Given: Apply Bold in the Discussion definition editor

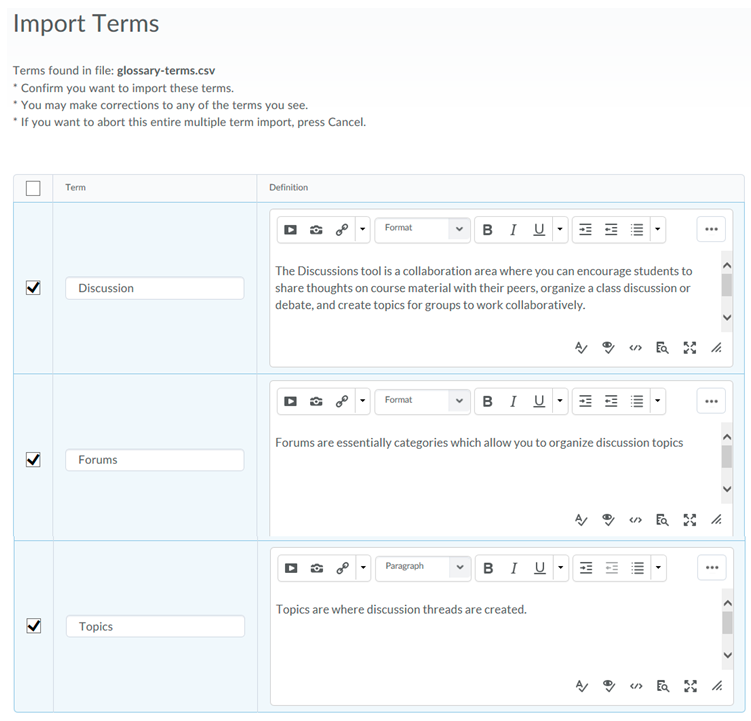Looking at the screenshot, I should (x=487, y=229).
